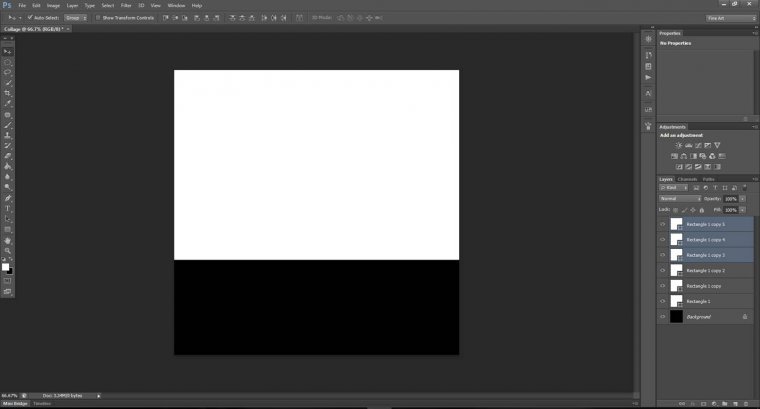760x409 pixels.
Task: Open the Auto-Select Group dropdown
Action: click(76, 17)
